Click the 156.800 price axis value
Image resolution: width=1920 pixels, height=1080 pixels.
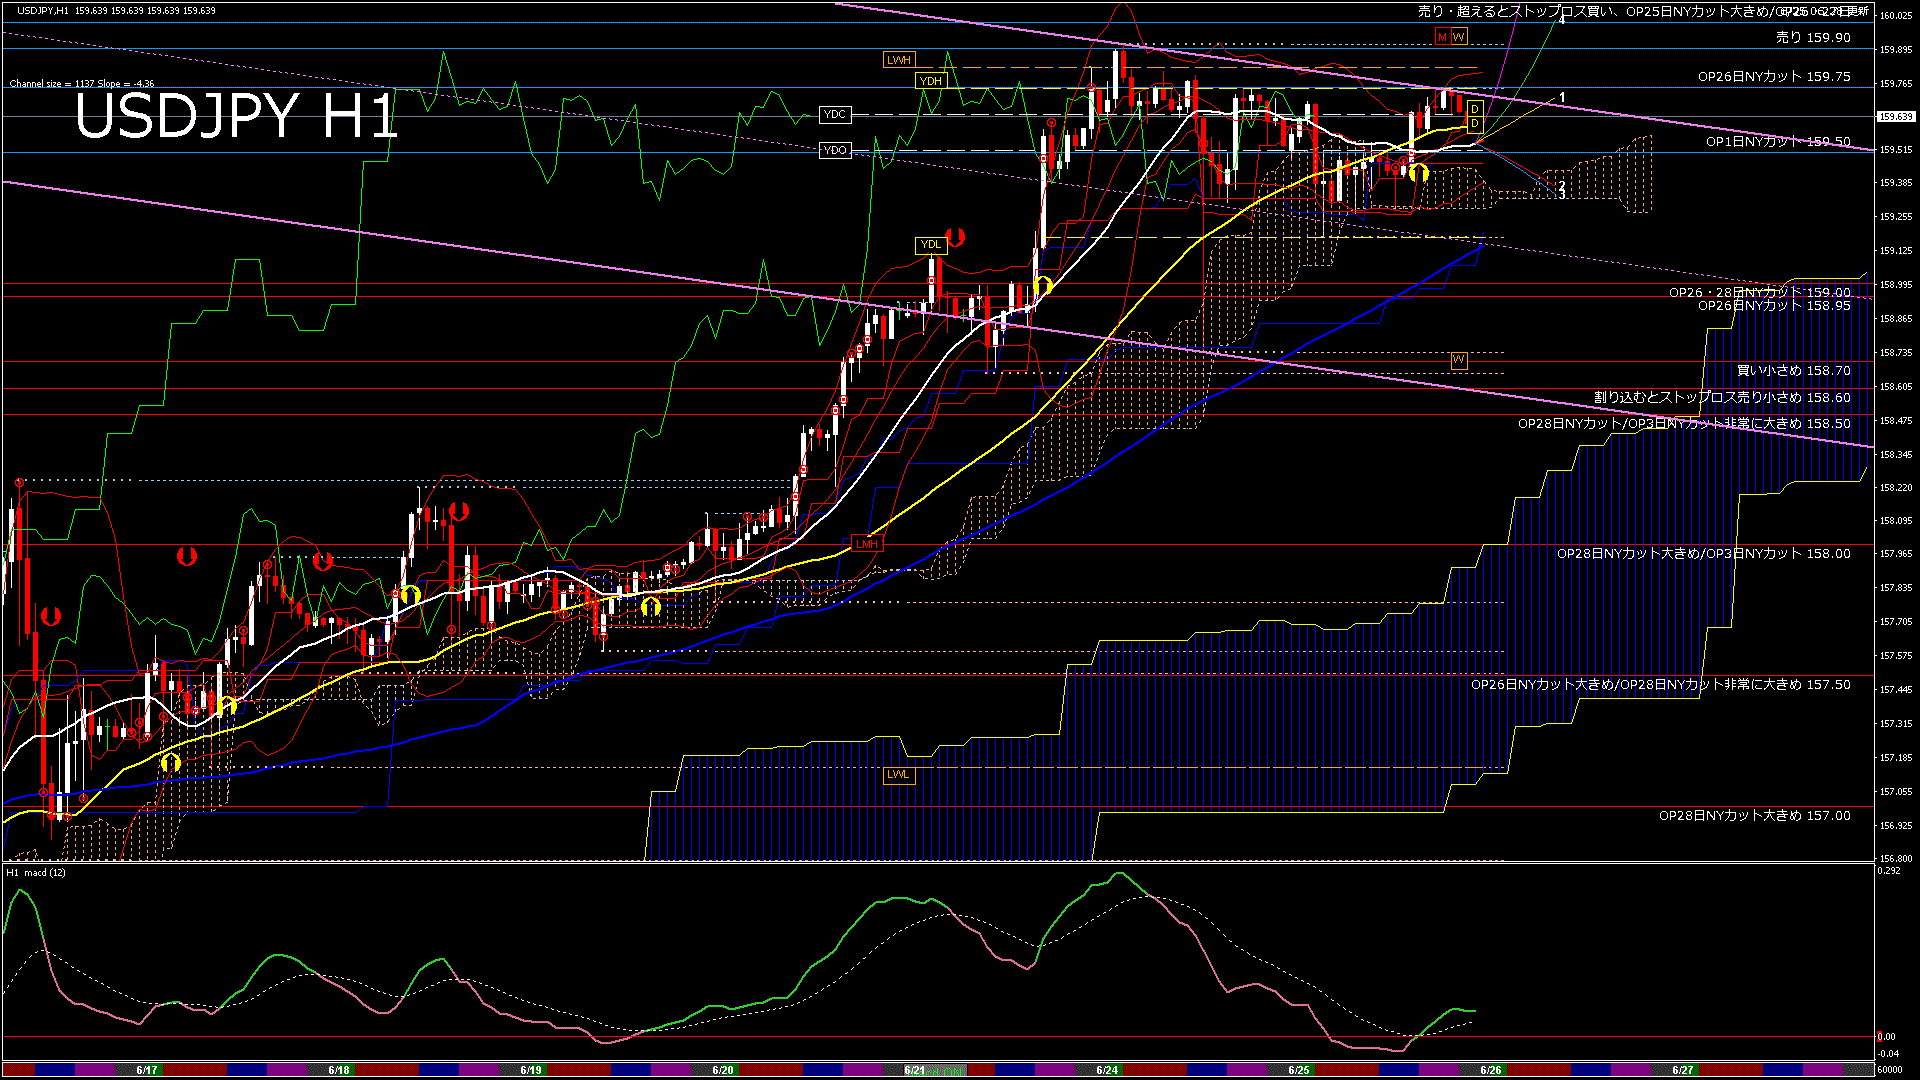1896,858
